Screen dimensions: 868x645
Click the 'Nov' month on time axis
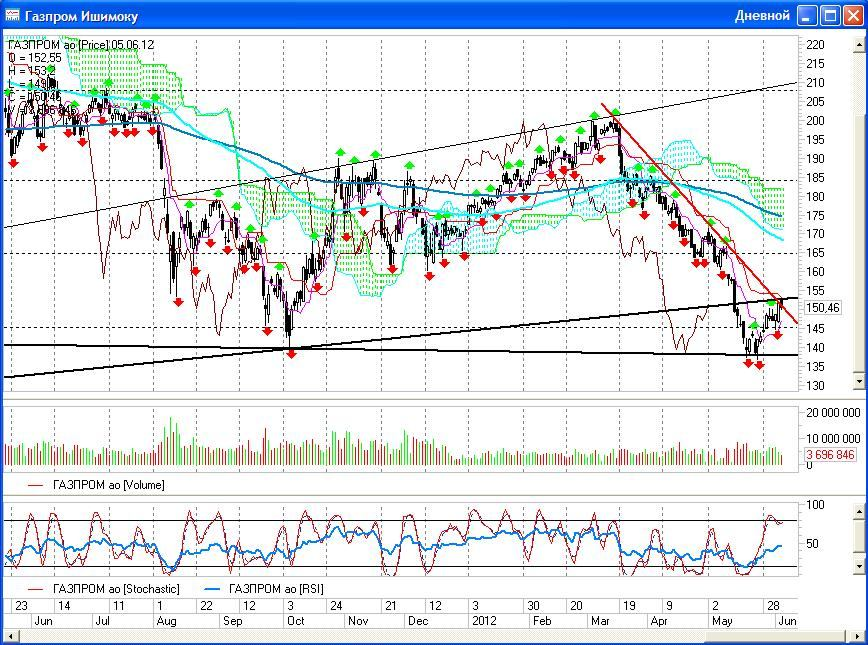[x=358, y=621]
